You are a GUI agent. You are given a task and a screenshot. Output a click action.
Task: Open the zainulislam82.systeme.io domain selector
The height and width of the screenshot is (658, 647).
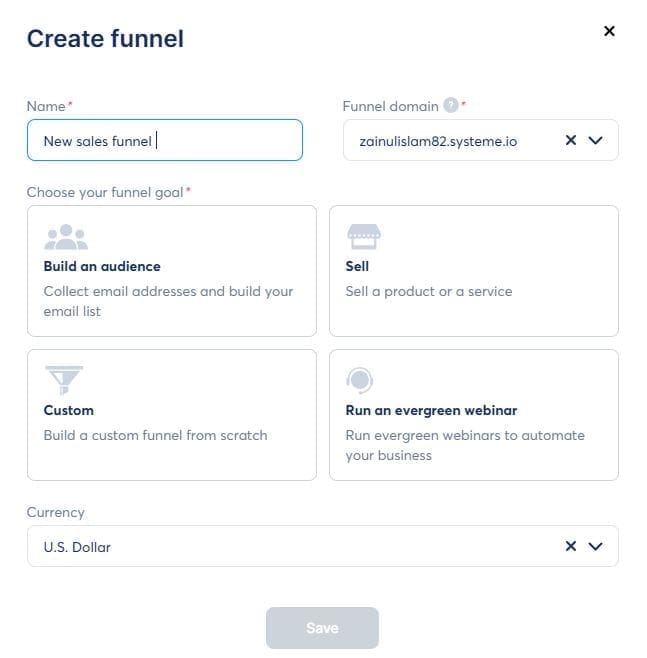click(450, 141)
